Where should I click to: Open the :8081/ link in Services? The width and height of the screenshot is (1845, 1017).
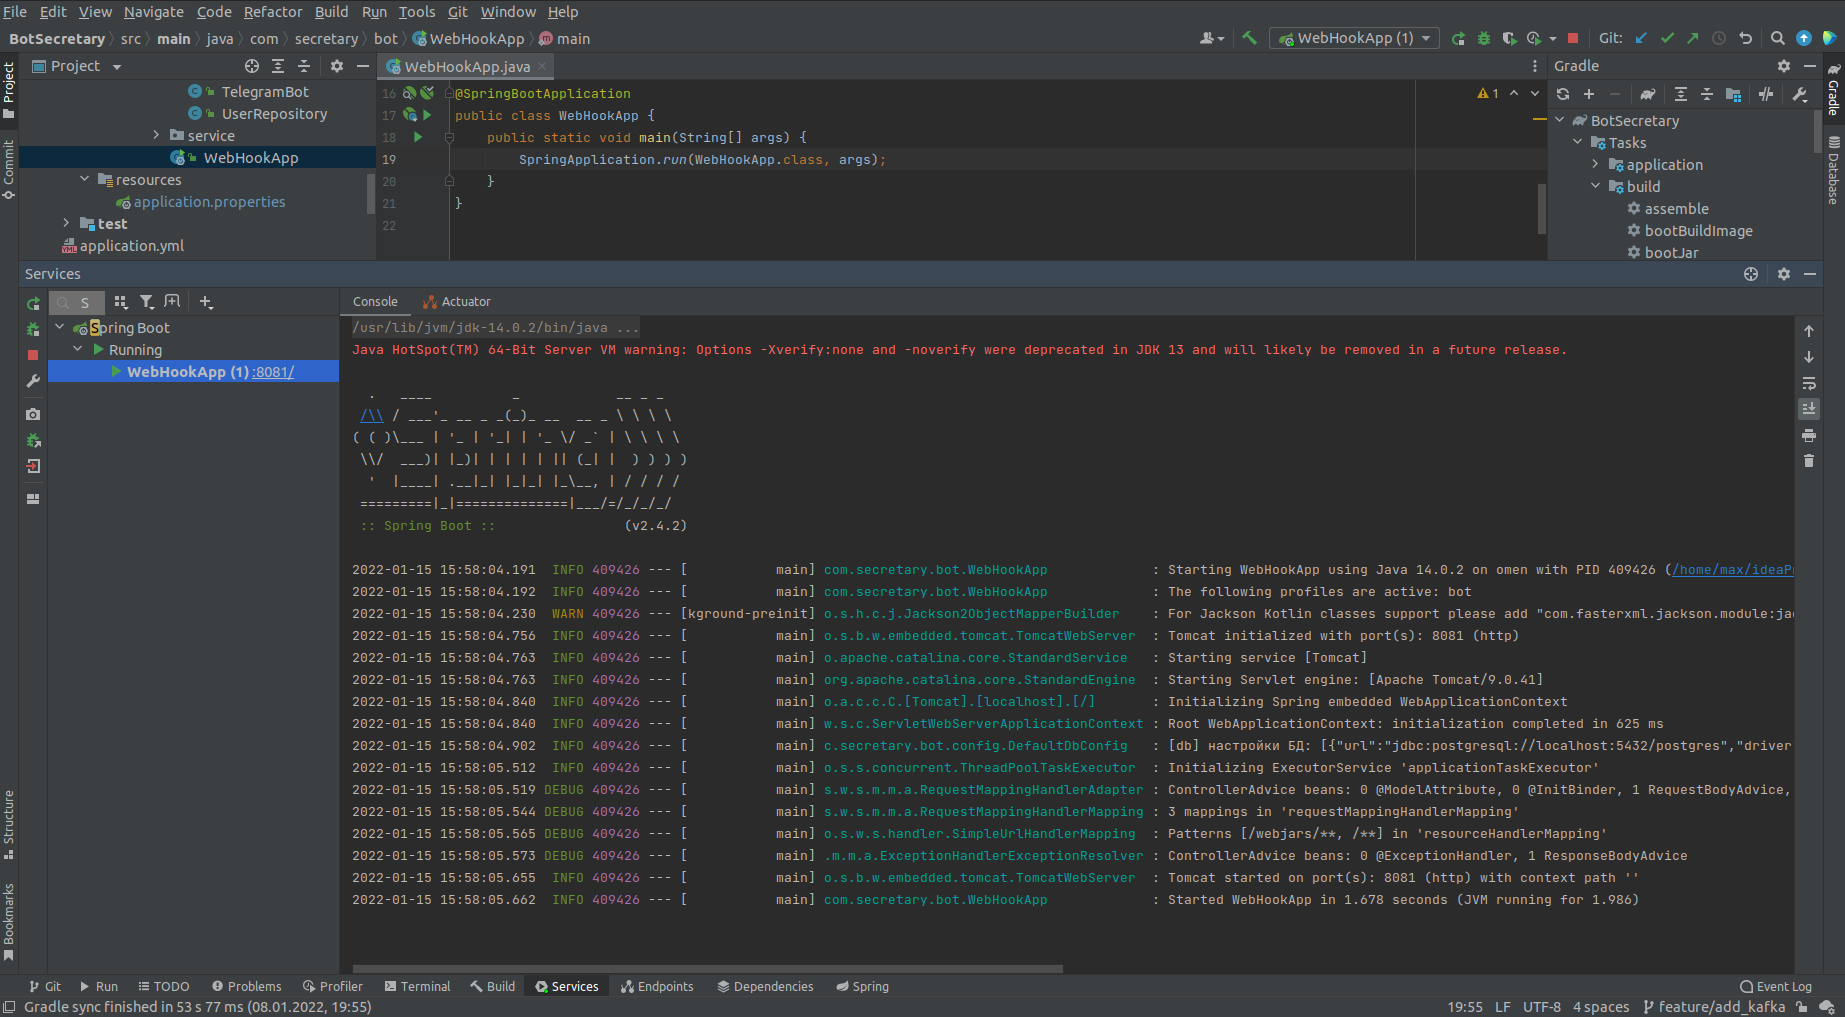273,372
